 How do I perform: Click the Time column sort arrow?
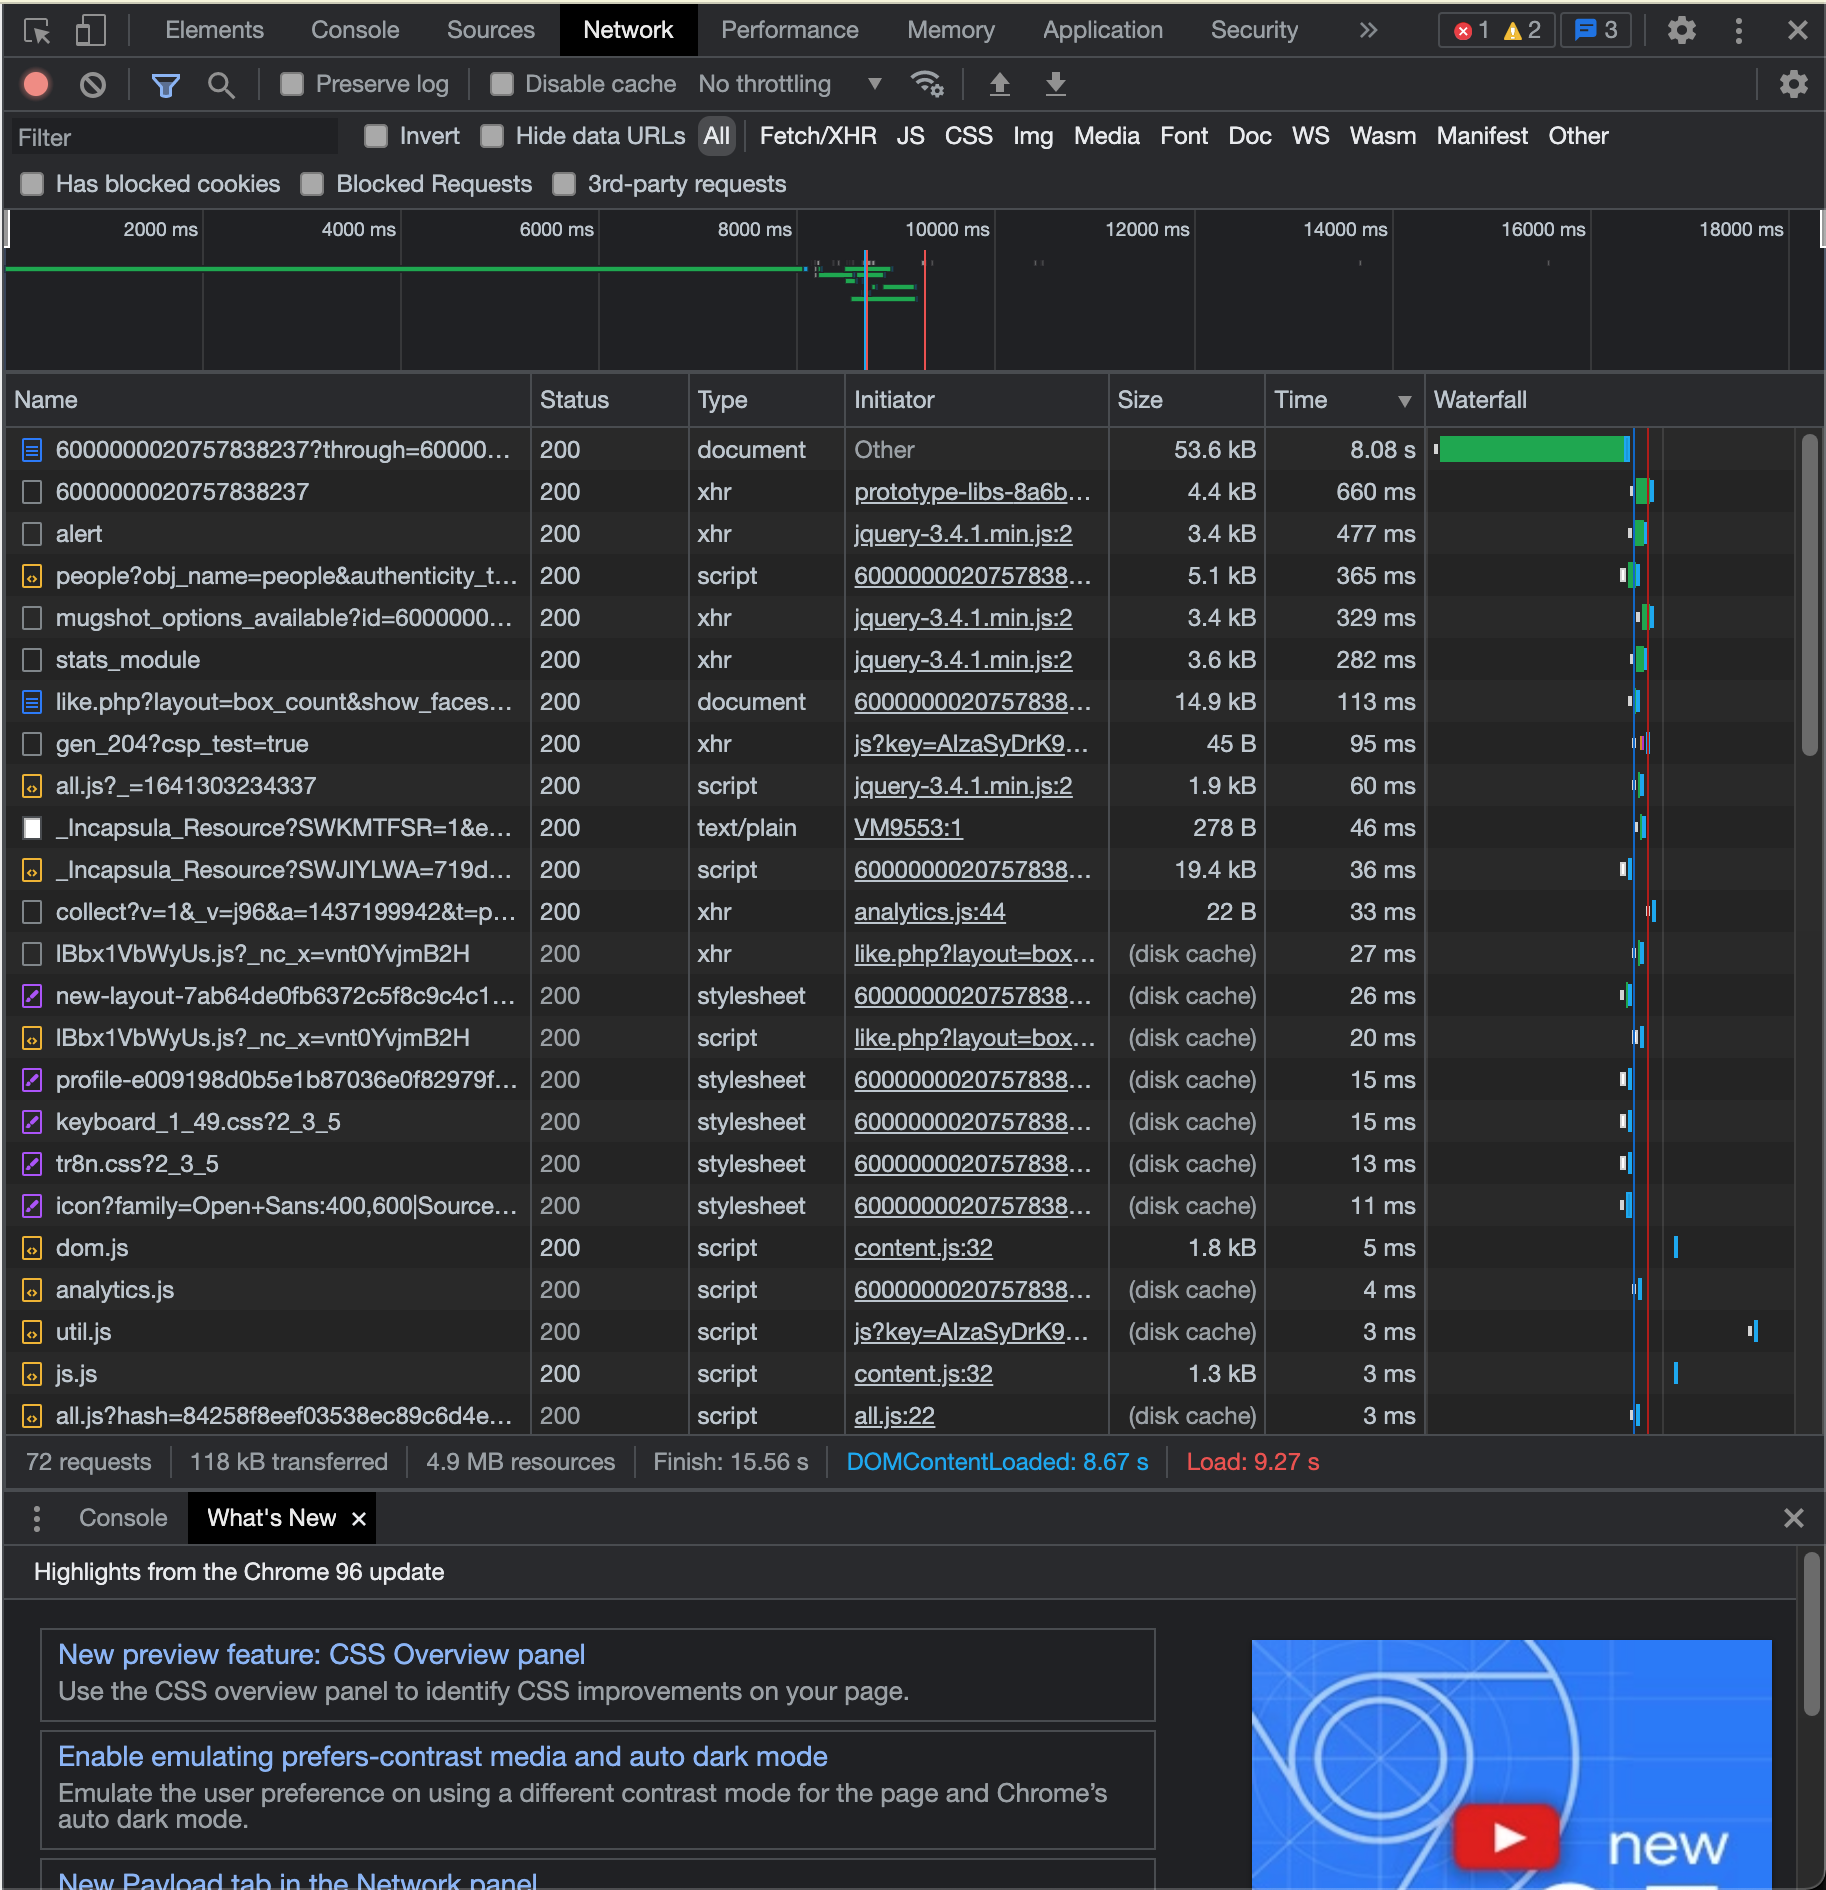pyautogui.click(x=1404, y=401)
